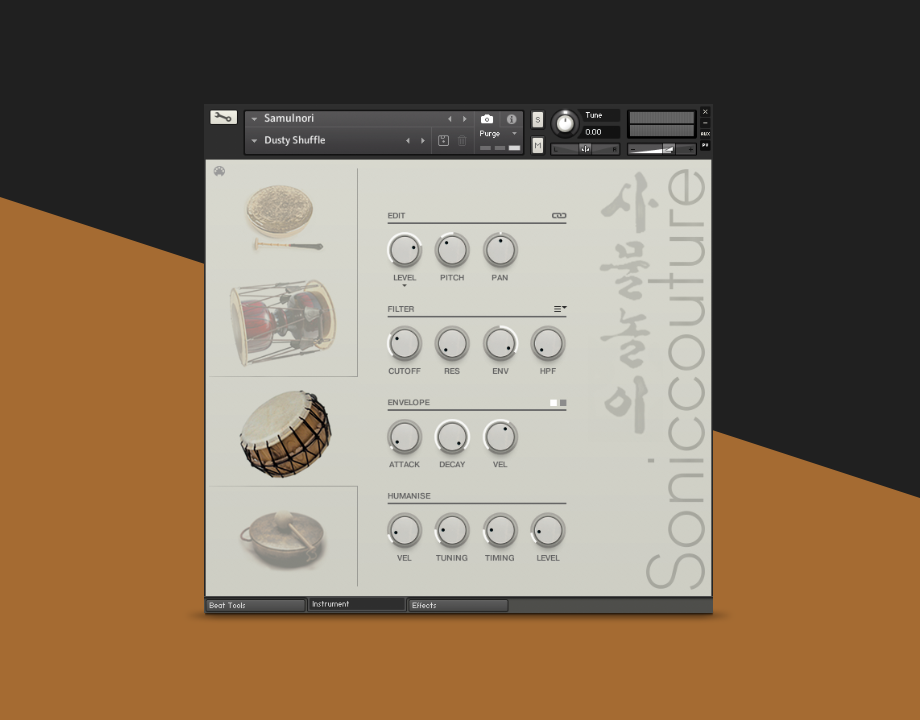Switch to the Beat Tools tab
Viewport: 920px width, 720px height.
[255, 605]
